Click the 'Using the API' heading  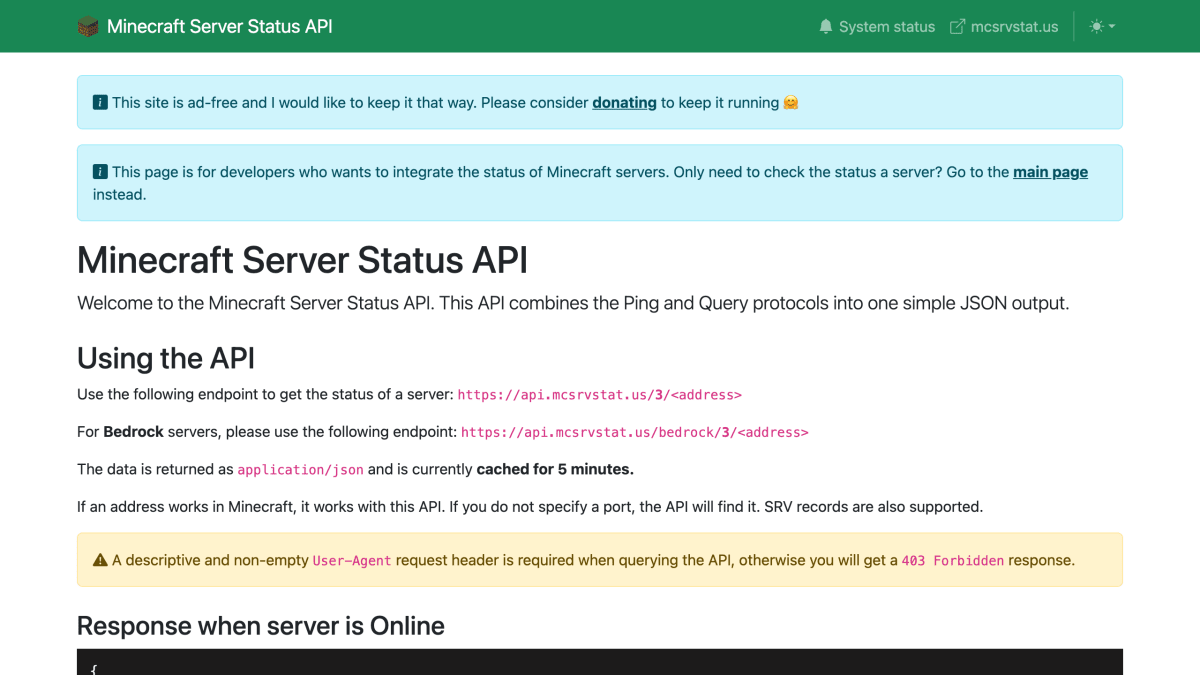point(166,358)
